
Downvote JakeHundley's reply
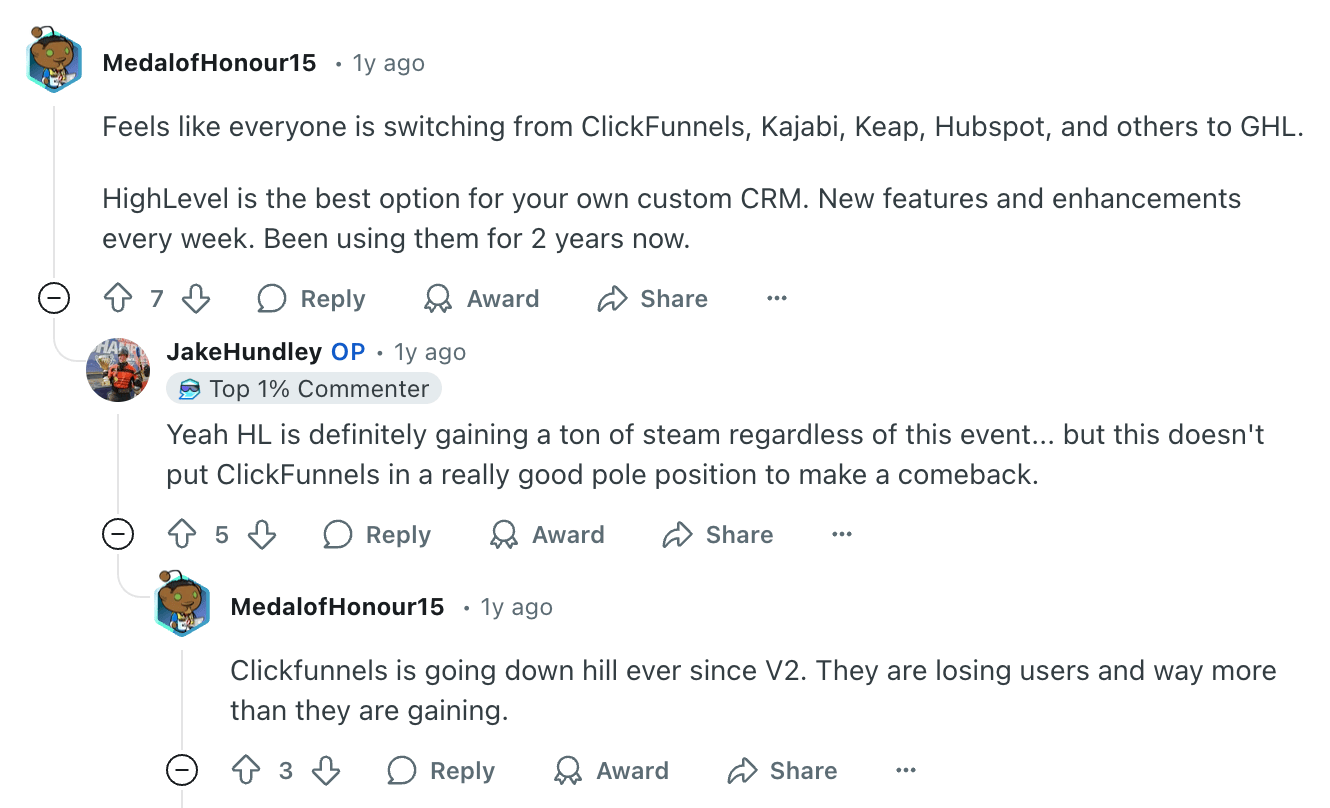(261, 535)
